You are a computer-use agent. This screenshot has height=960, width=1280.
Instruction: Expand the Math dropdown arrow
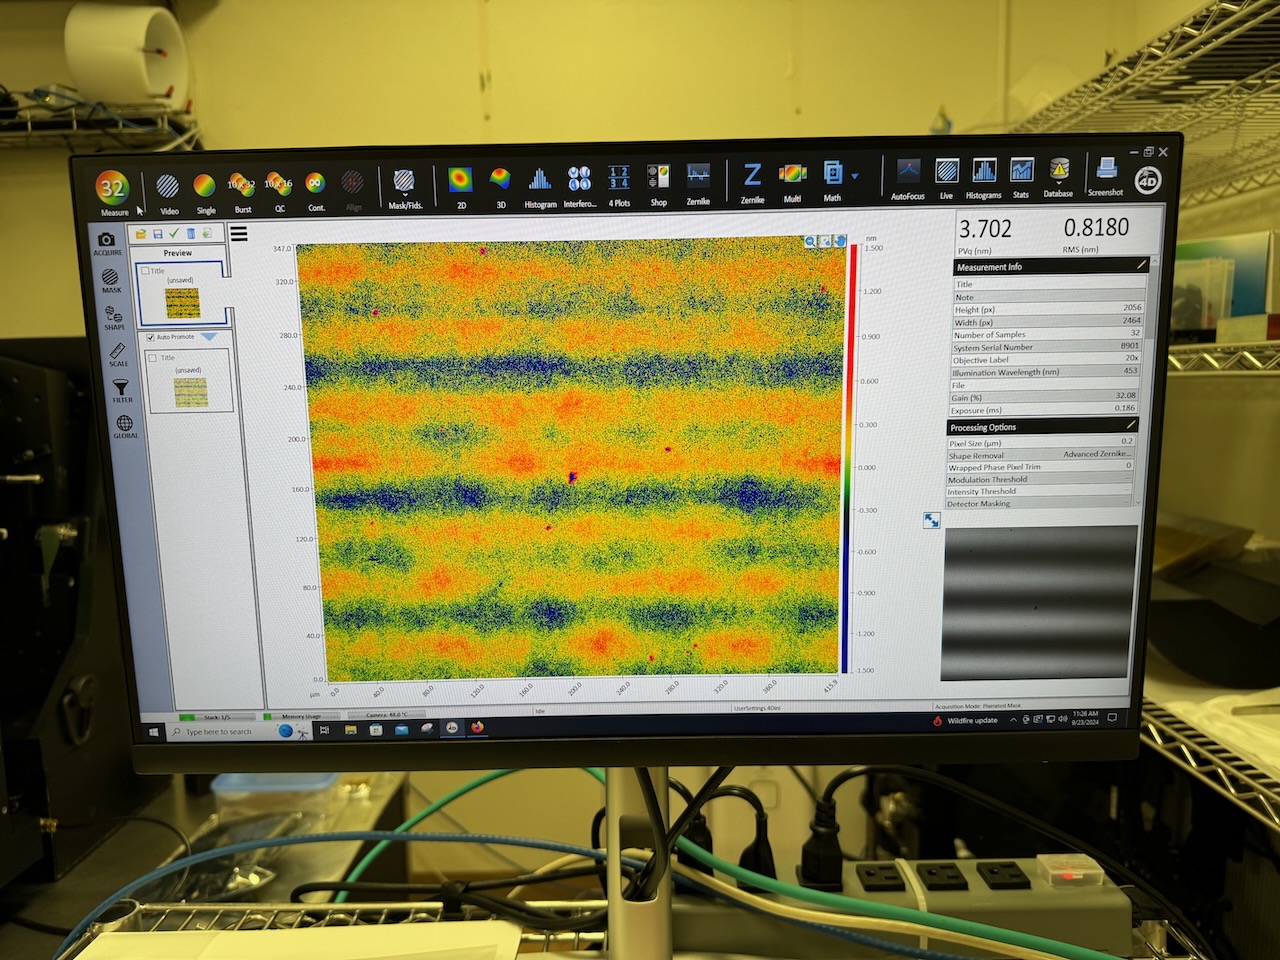pyautogui.click(x=855, y=176)
